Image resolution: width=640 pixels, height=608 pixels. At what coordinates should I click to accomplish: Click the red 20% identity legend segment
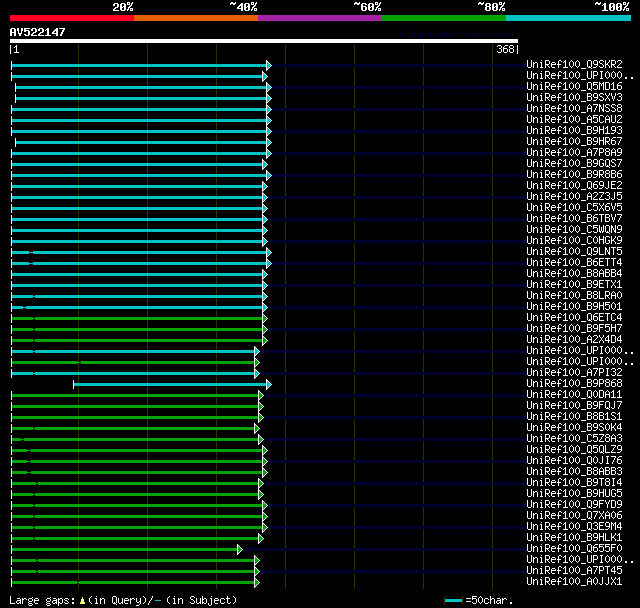72,18
